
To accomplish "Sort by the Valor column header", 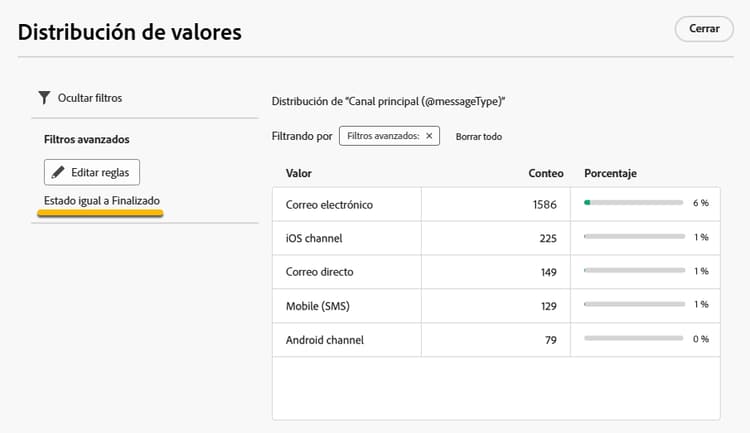I will coord(298,173).
